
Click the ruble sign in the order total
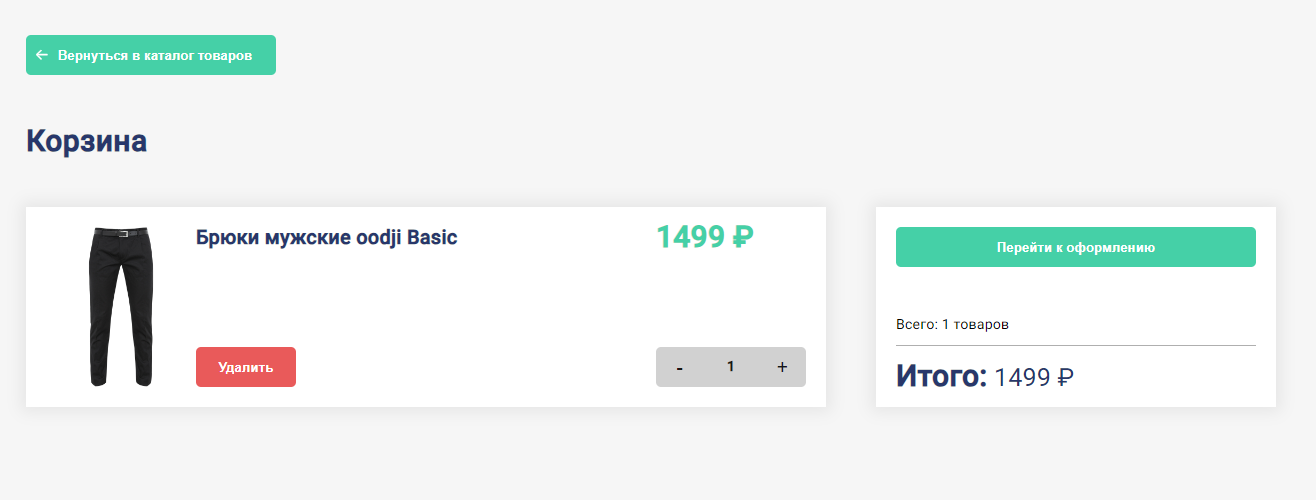[x=1065, y=377]
